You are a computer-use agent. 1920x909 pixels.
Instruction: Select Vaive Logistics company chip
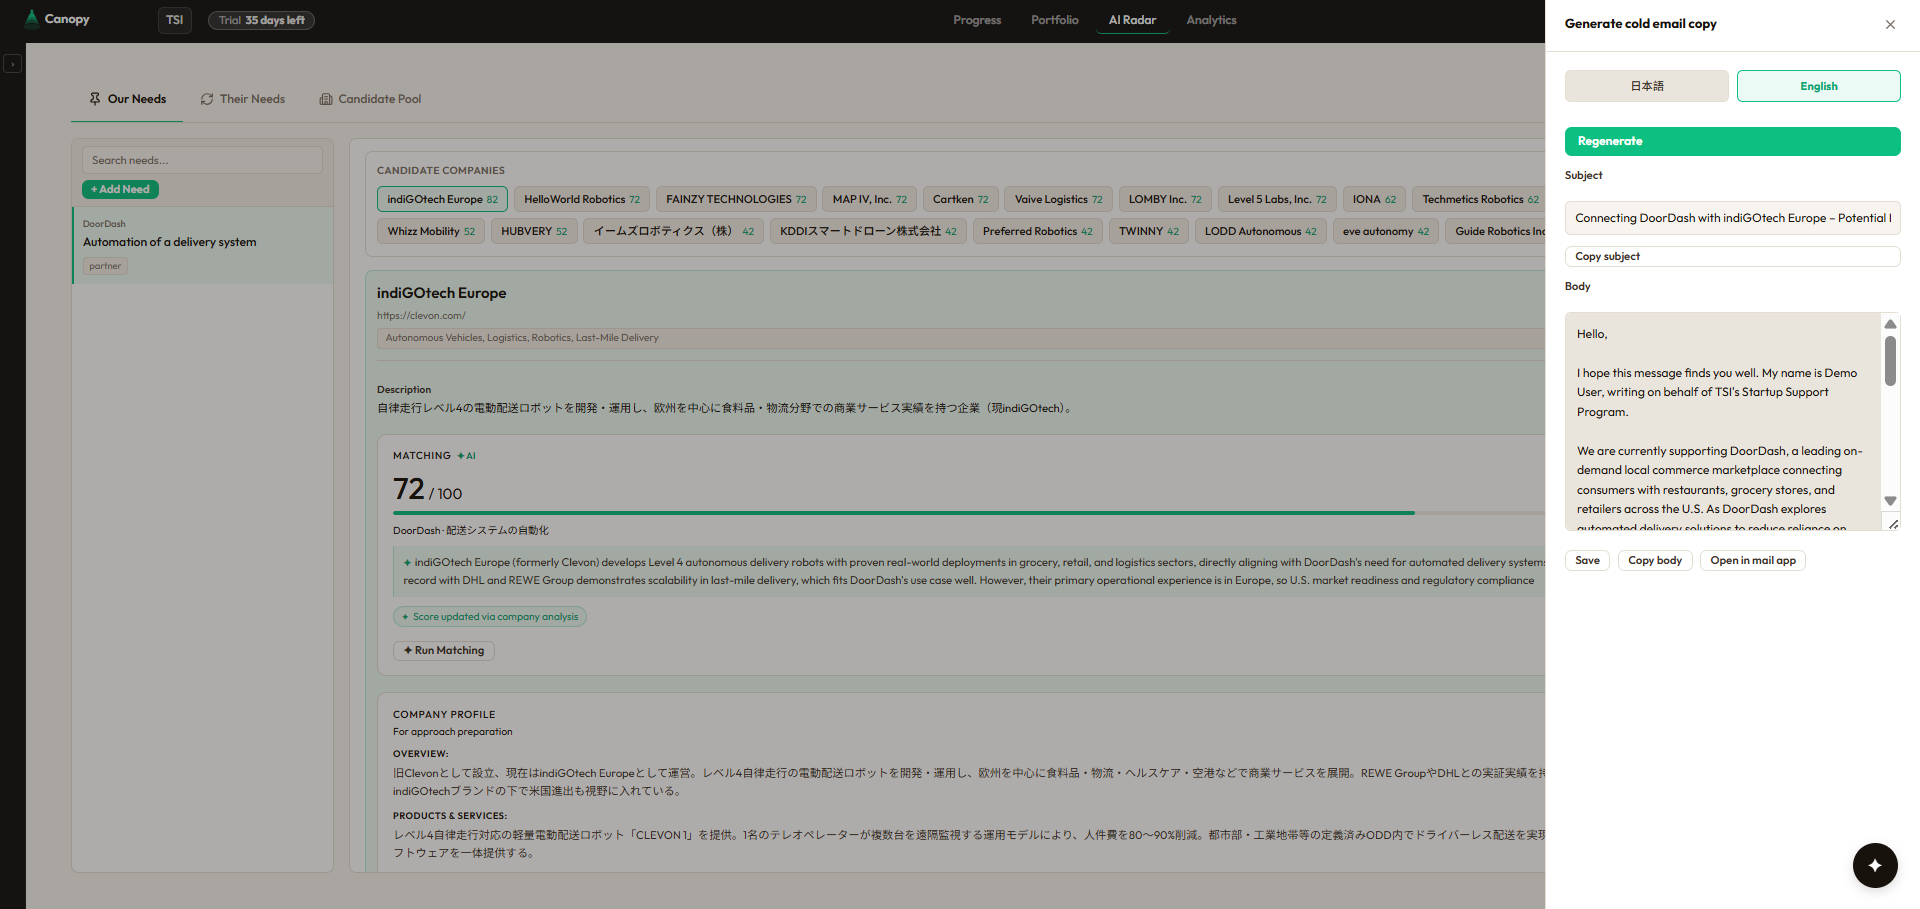(x=1058, y=199)
